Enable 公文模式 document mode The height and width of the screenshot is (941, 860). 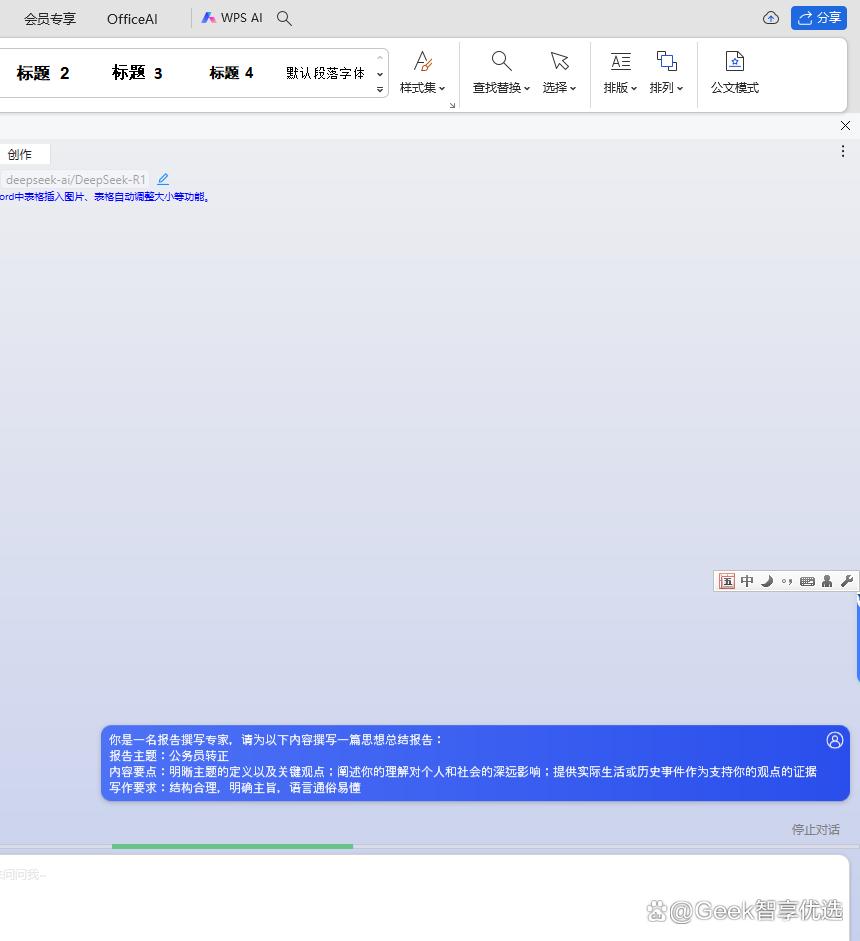coord(735,73)
